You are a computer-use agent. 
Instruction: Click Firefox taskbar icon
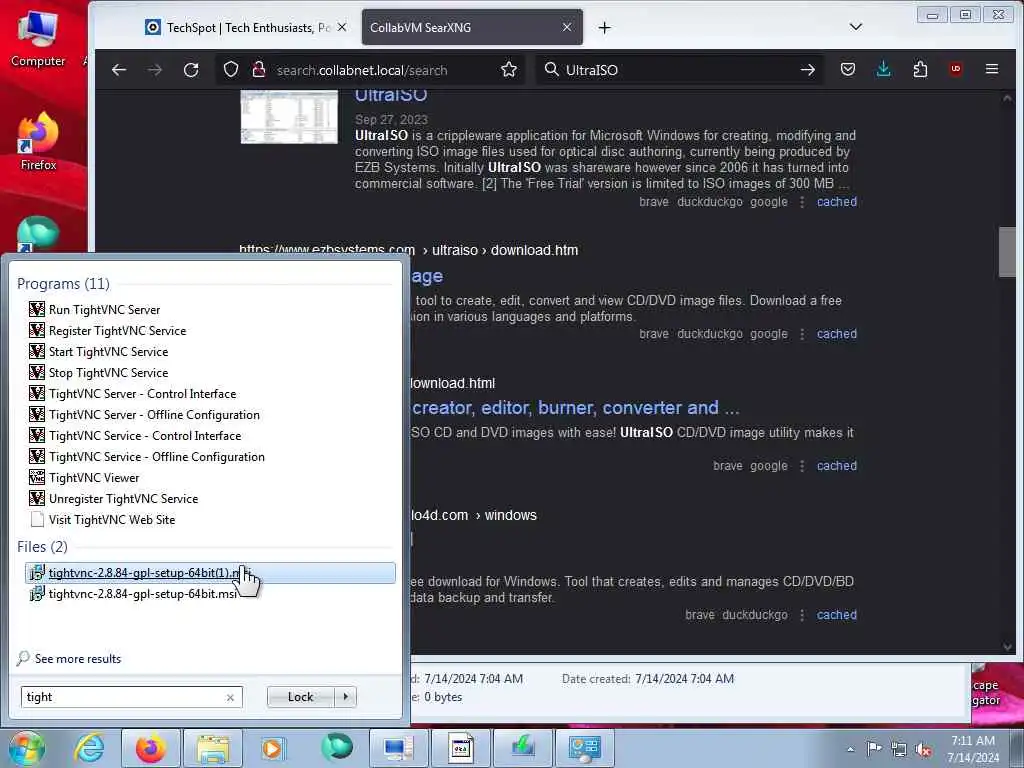[x=151, y=748]
